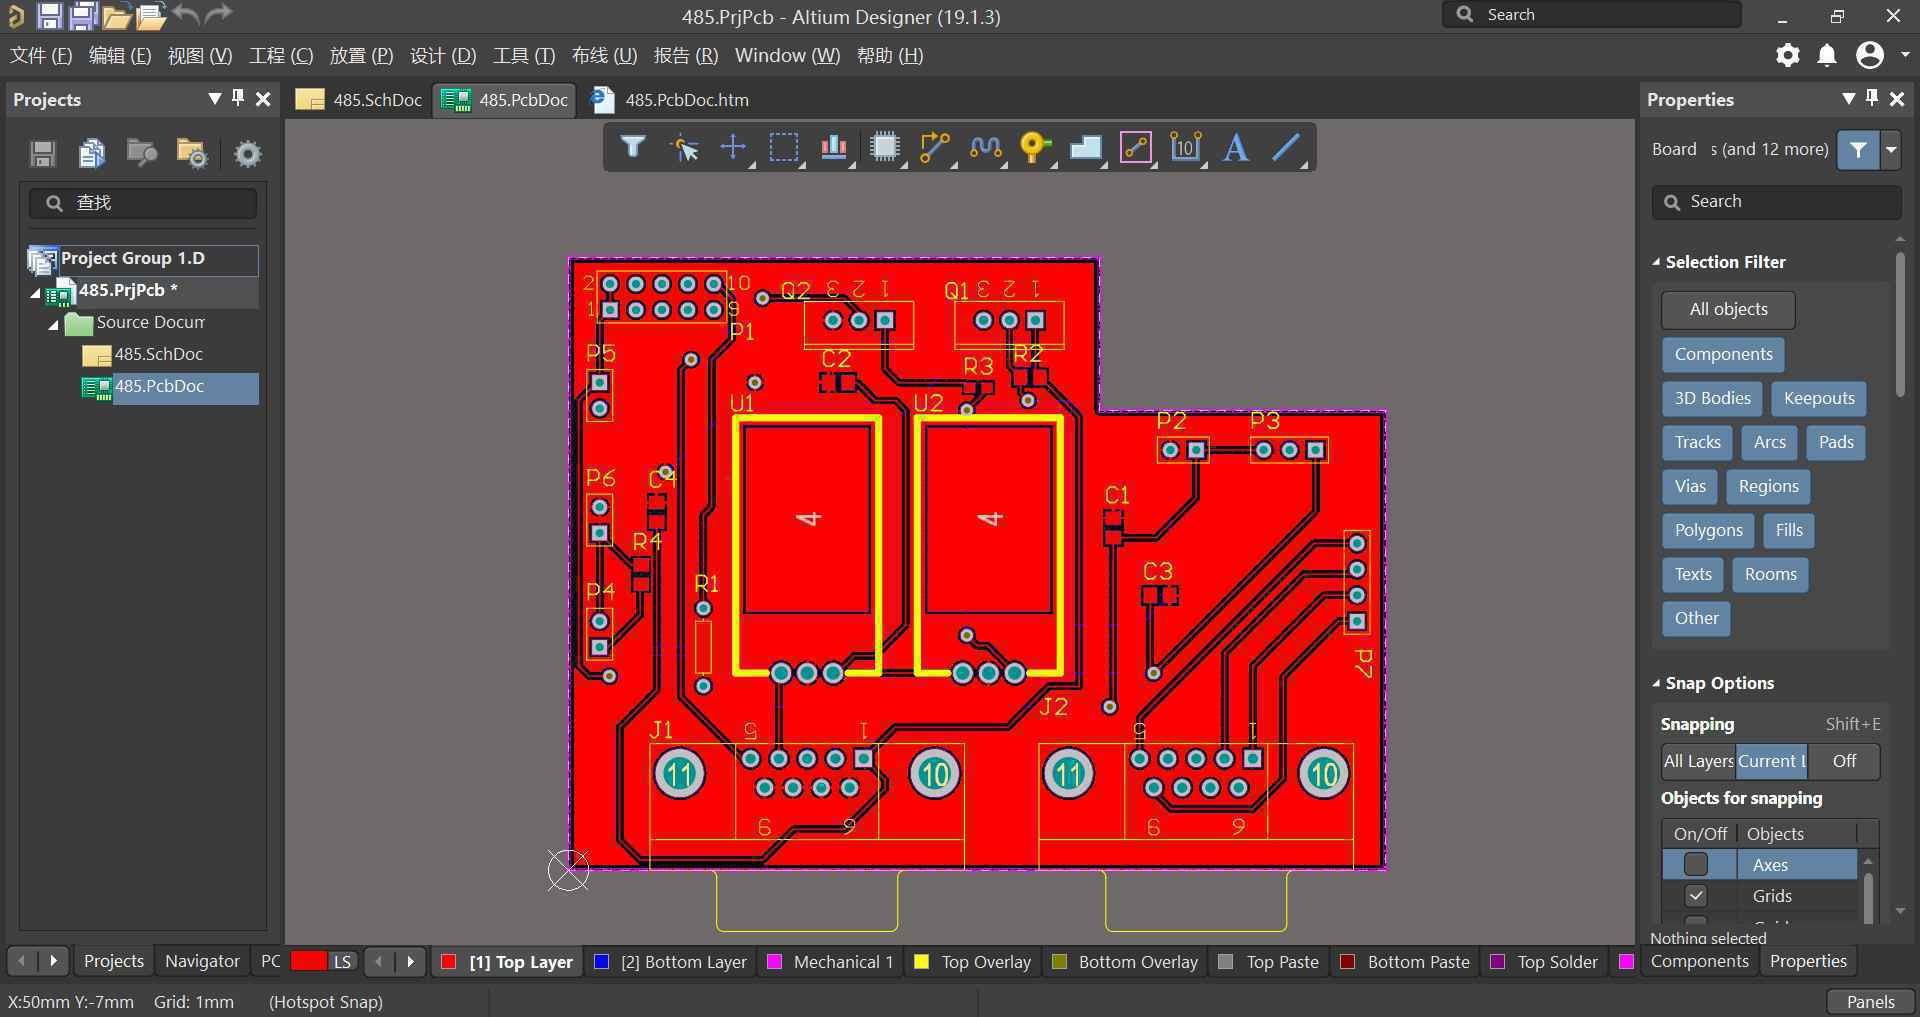This screenshot has height=1017, width=1920.
Task: Click the Redo arrow in title bar
Action: click(218, 15)
